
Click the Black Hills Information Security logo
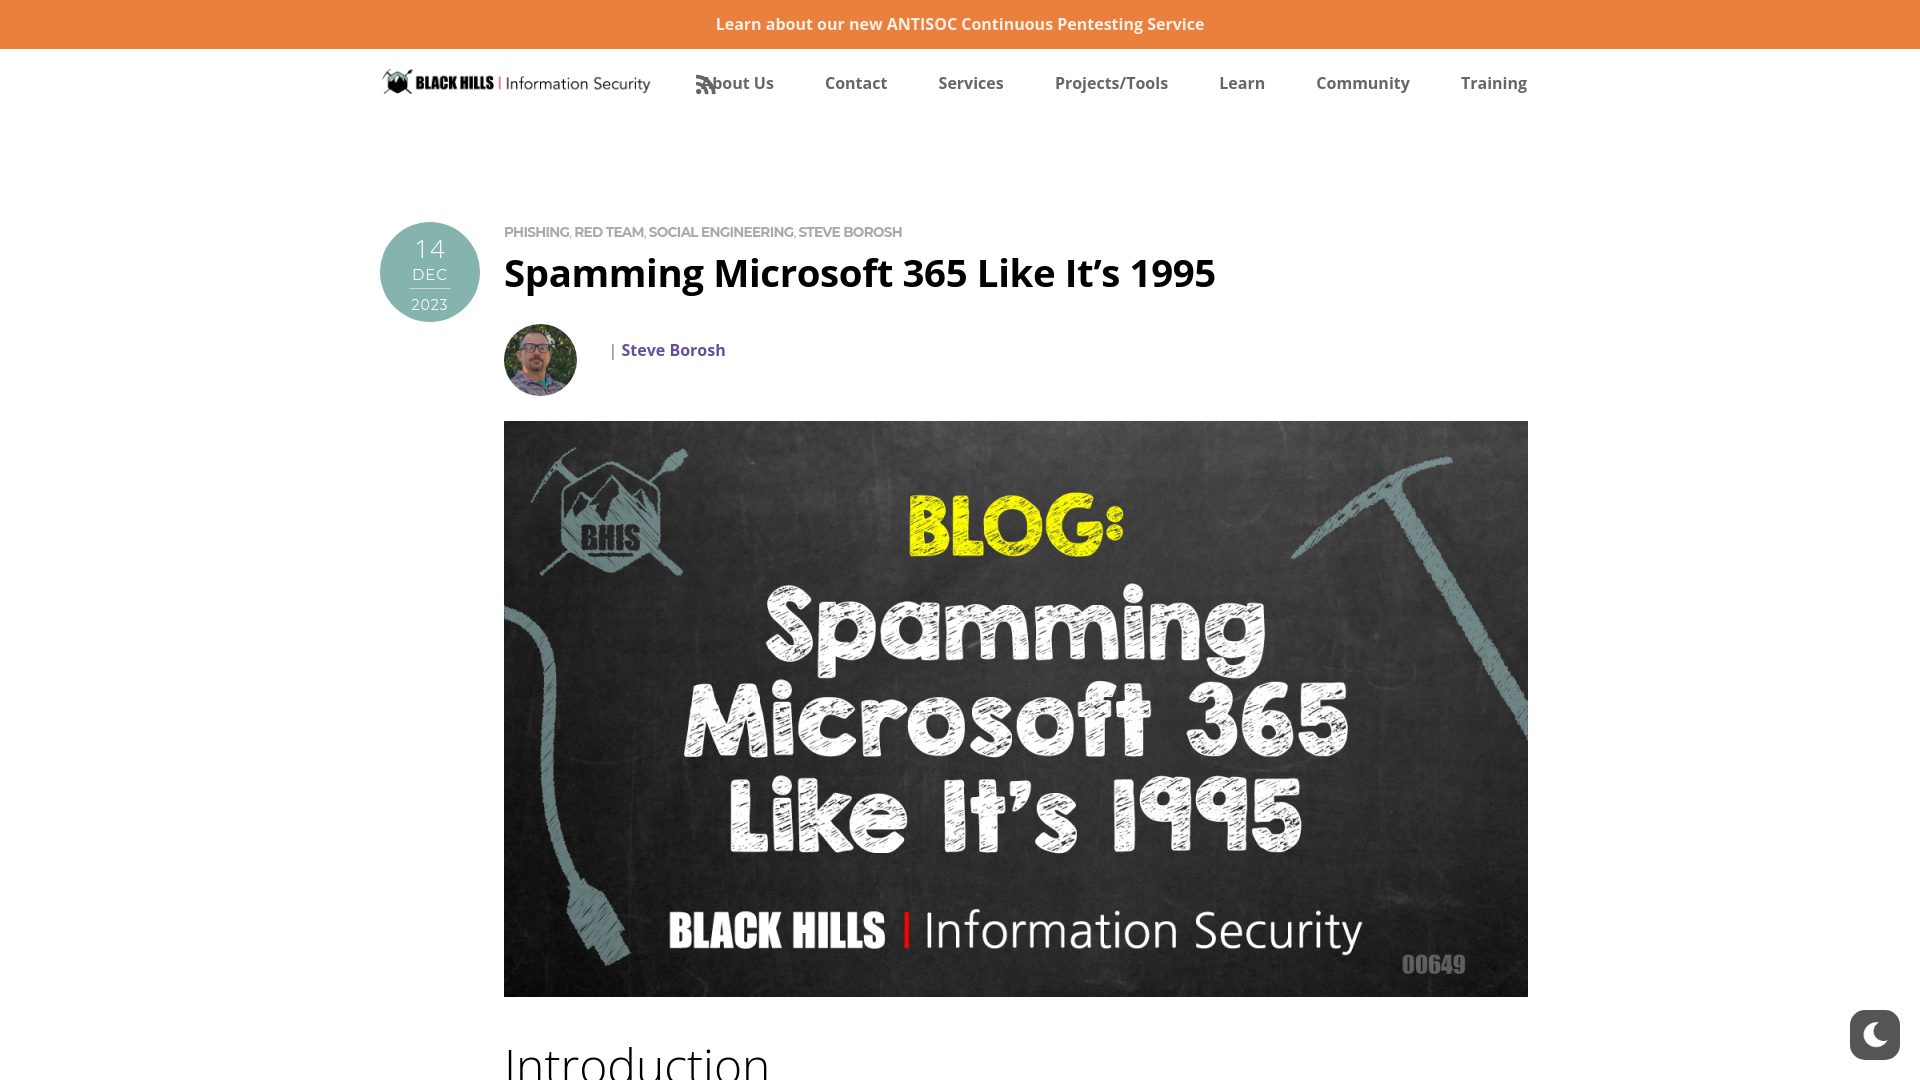(x=514, y=82)
